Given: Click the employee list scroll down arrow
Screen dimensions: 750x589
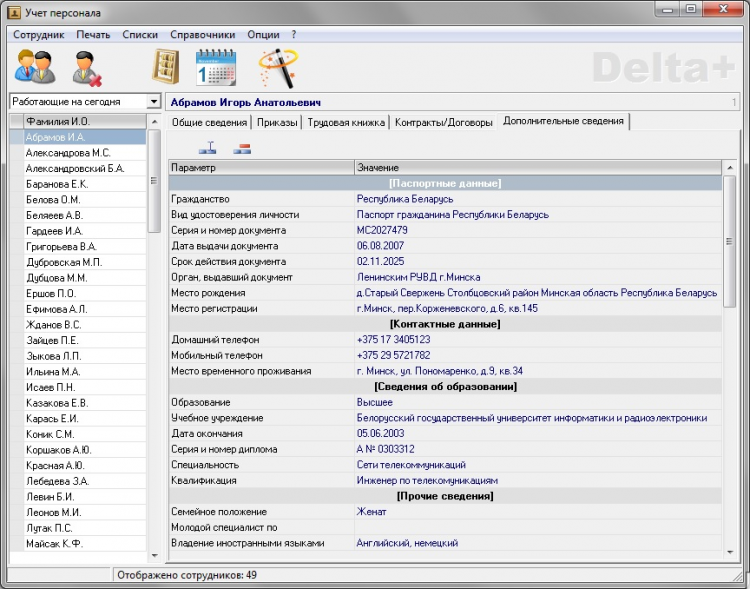Looking at the screenshot, I should pos(154,556).
